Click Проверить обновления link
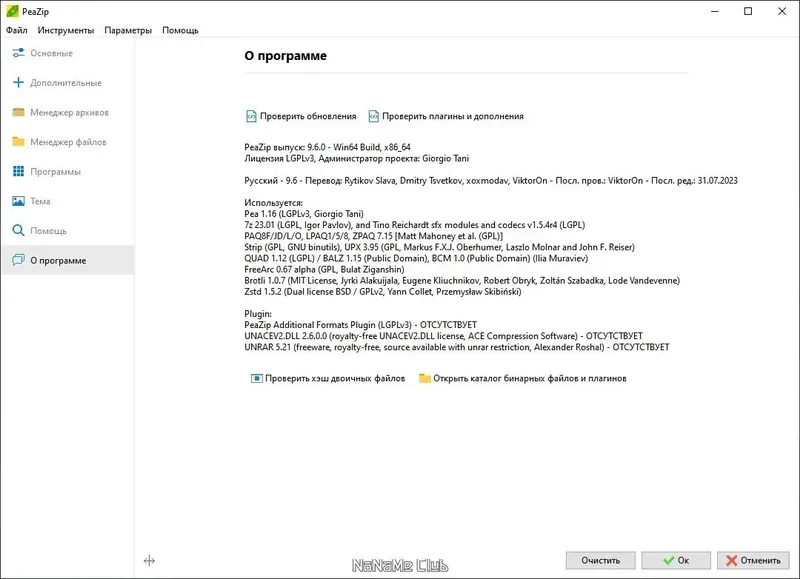This screenshot has height=579, width=800. [307, 116]
